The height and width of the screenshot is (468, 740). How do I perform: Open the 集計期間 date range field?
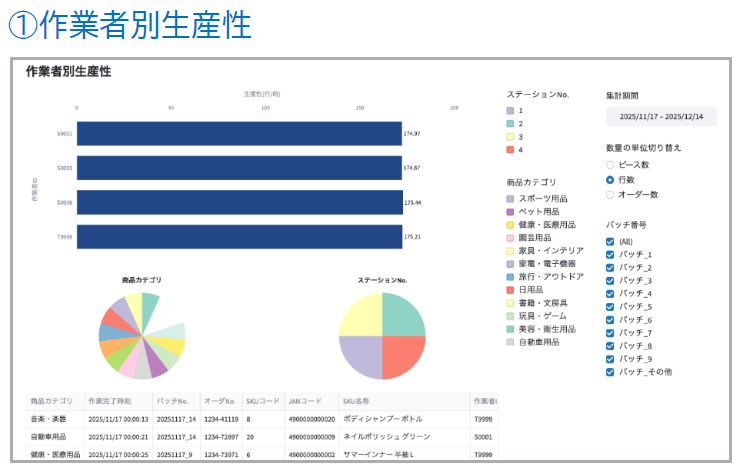pos(661,117)
